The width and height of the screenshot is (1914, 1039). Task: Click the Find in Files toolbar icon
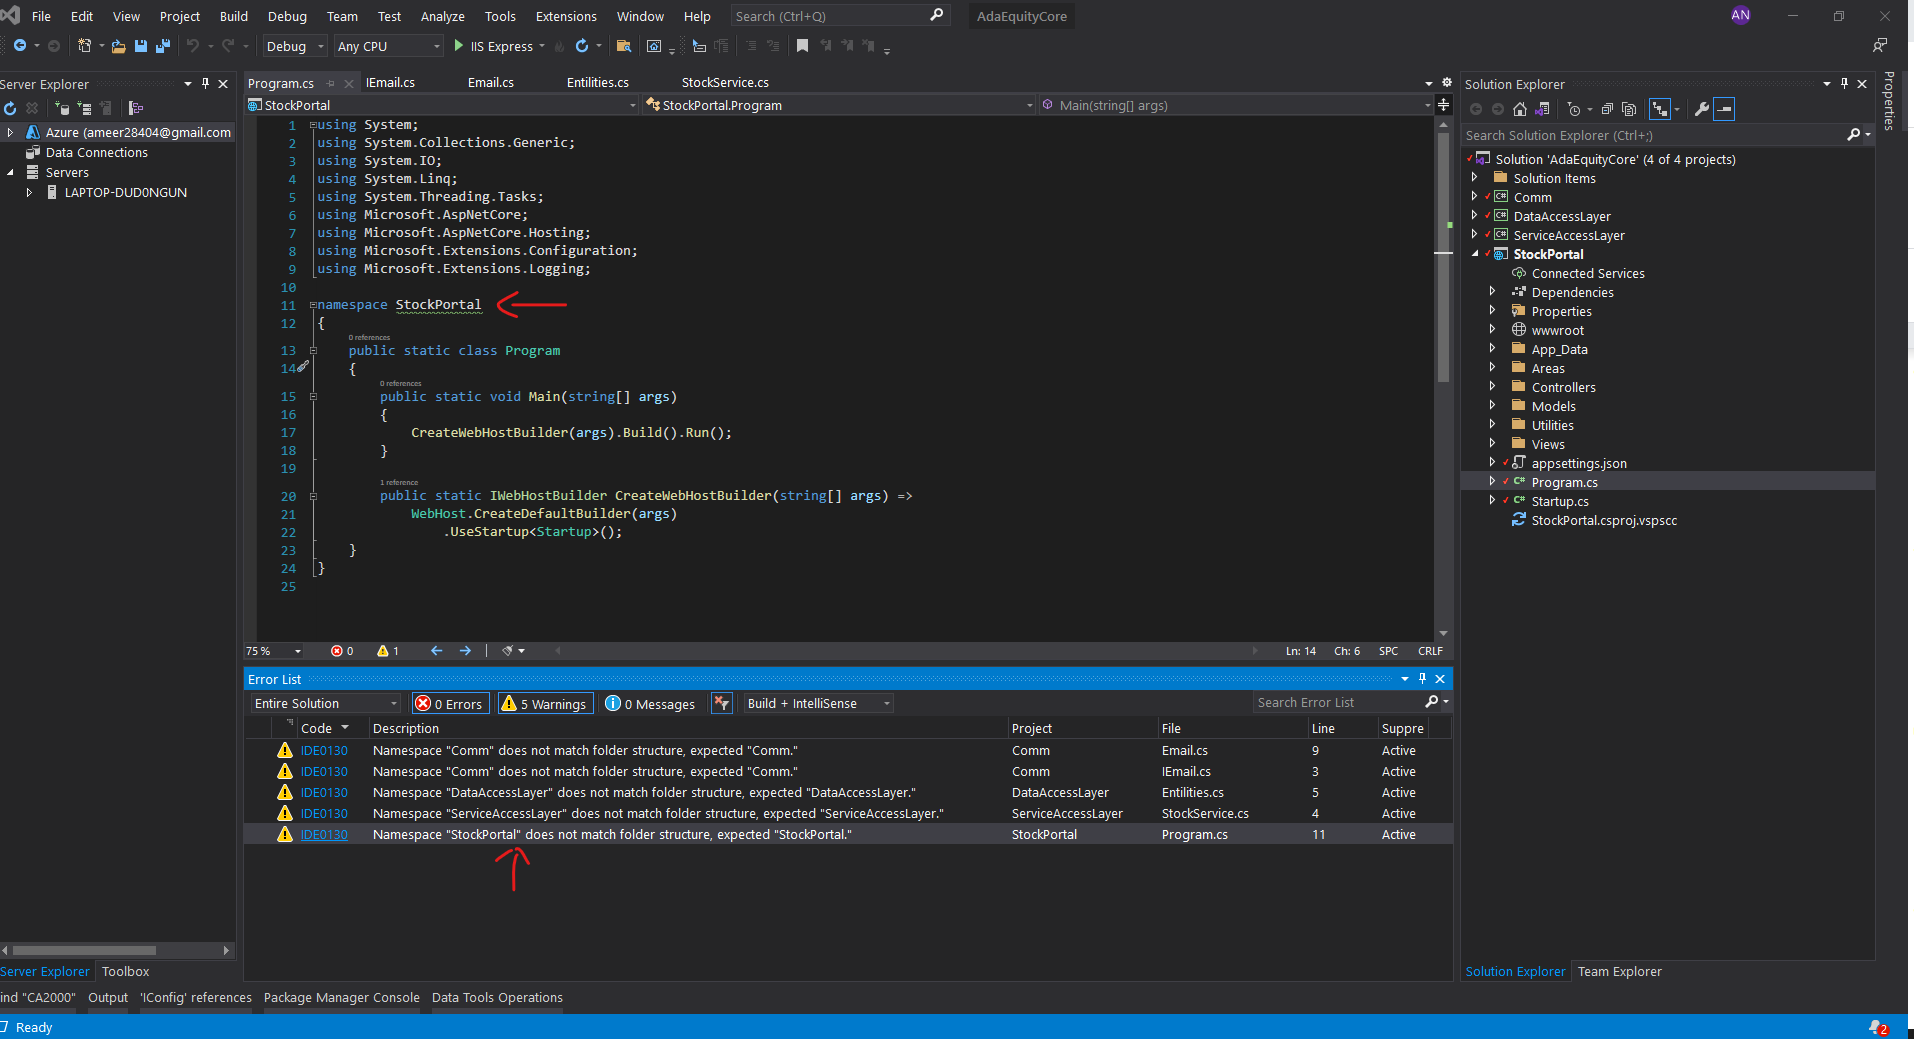click(x=624, y=46)
